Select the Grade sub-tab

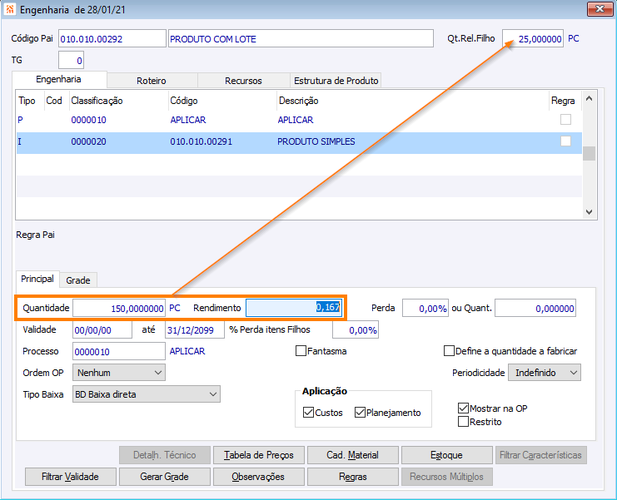coord(78,280)
